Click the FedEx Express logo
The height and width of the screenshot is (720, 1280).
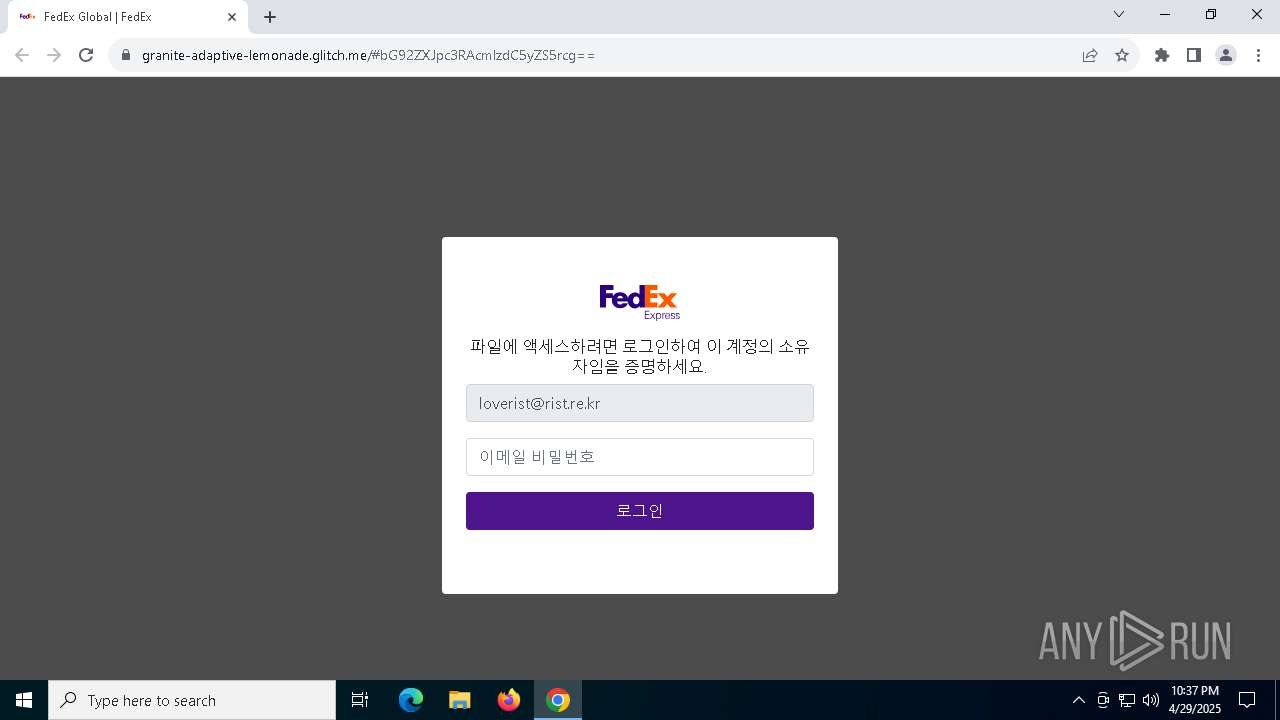point(640,302)
